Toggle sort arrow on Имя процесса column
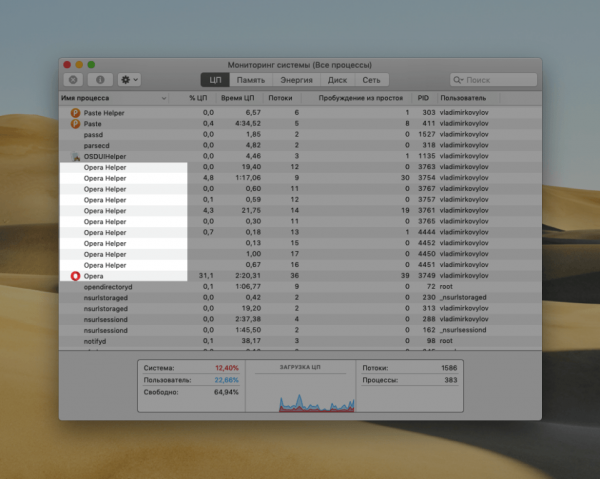The height and width of the screenshot is (479, 600). 164,98
